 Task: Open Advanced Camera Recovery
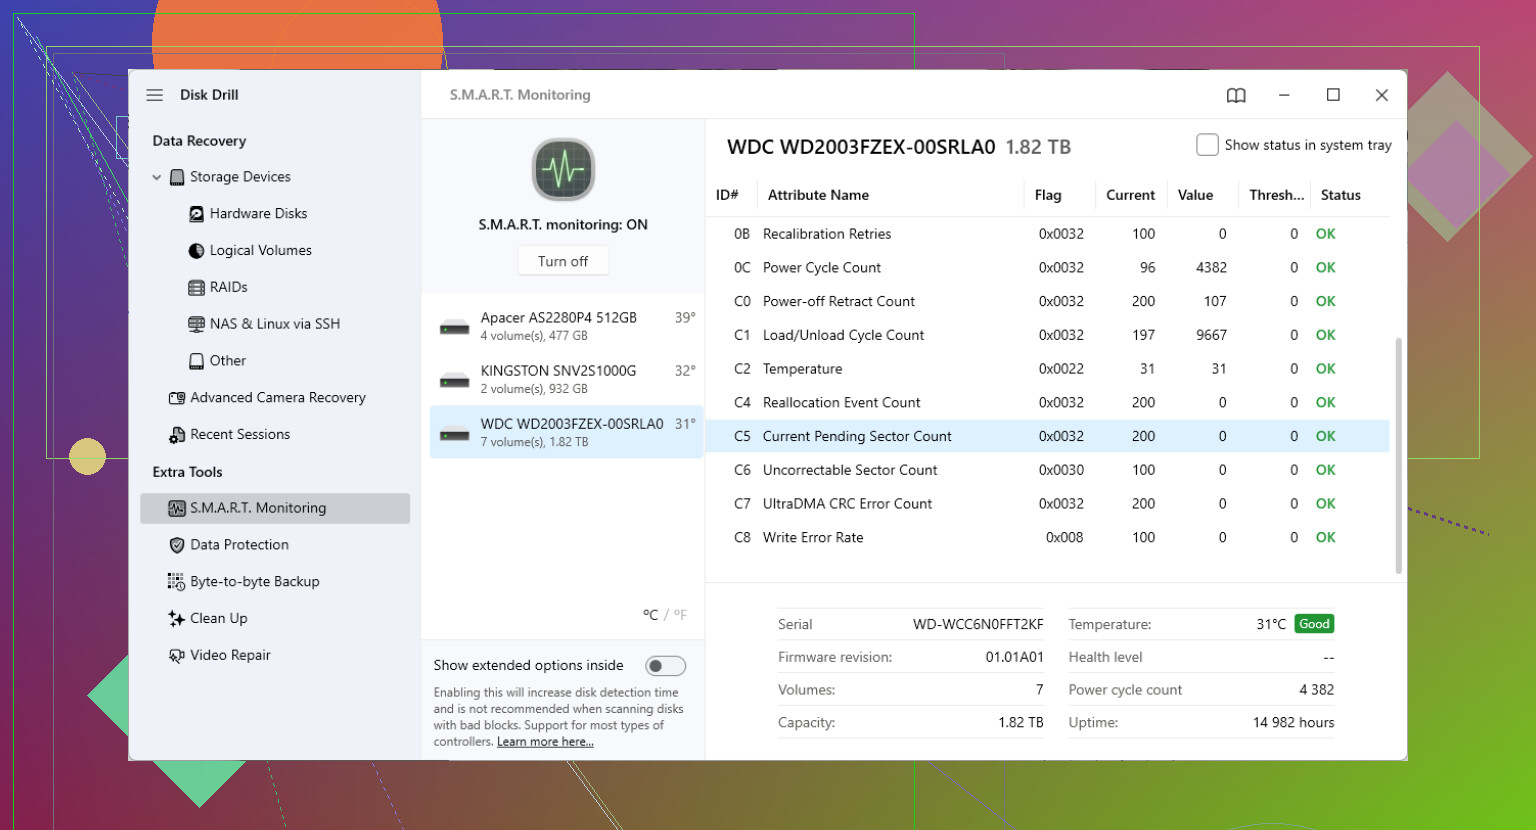coord(278,398)
